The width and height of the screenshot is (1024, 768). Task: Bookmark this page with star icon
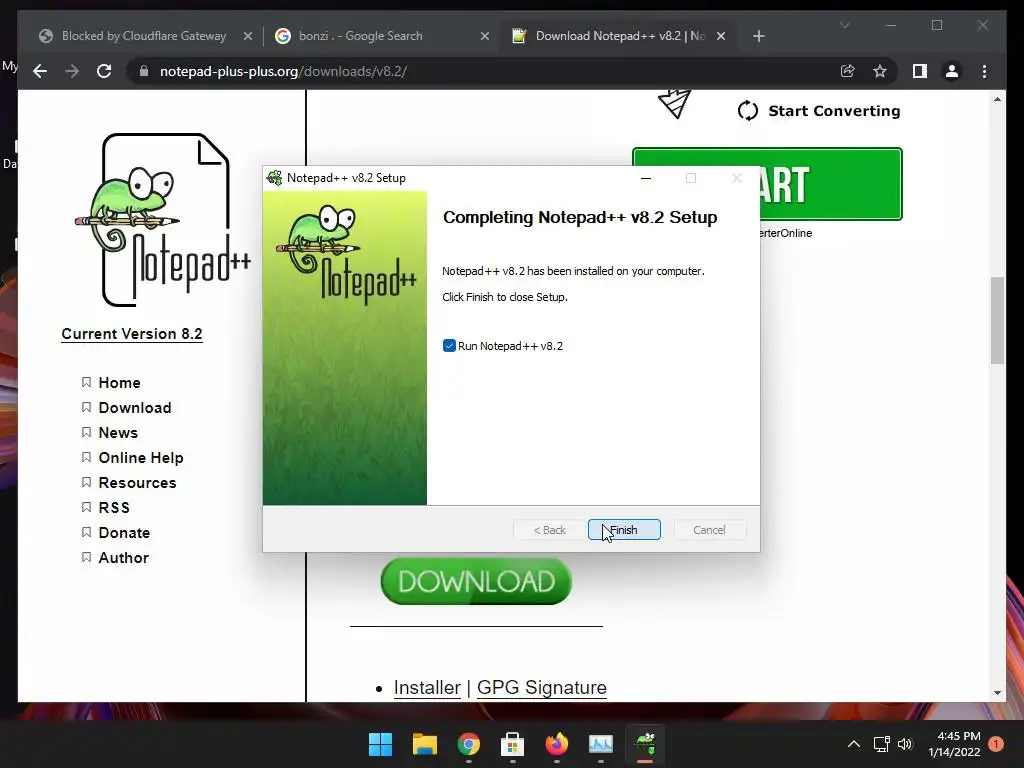880,71
